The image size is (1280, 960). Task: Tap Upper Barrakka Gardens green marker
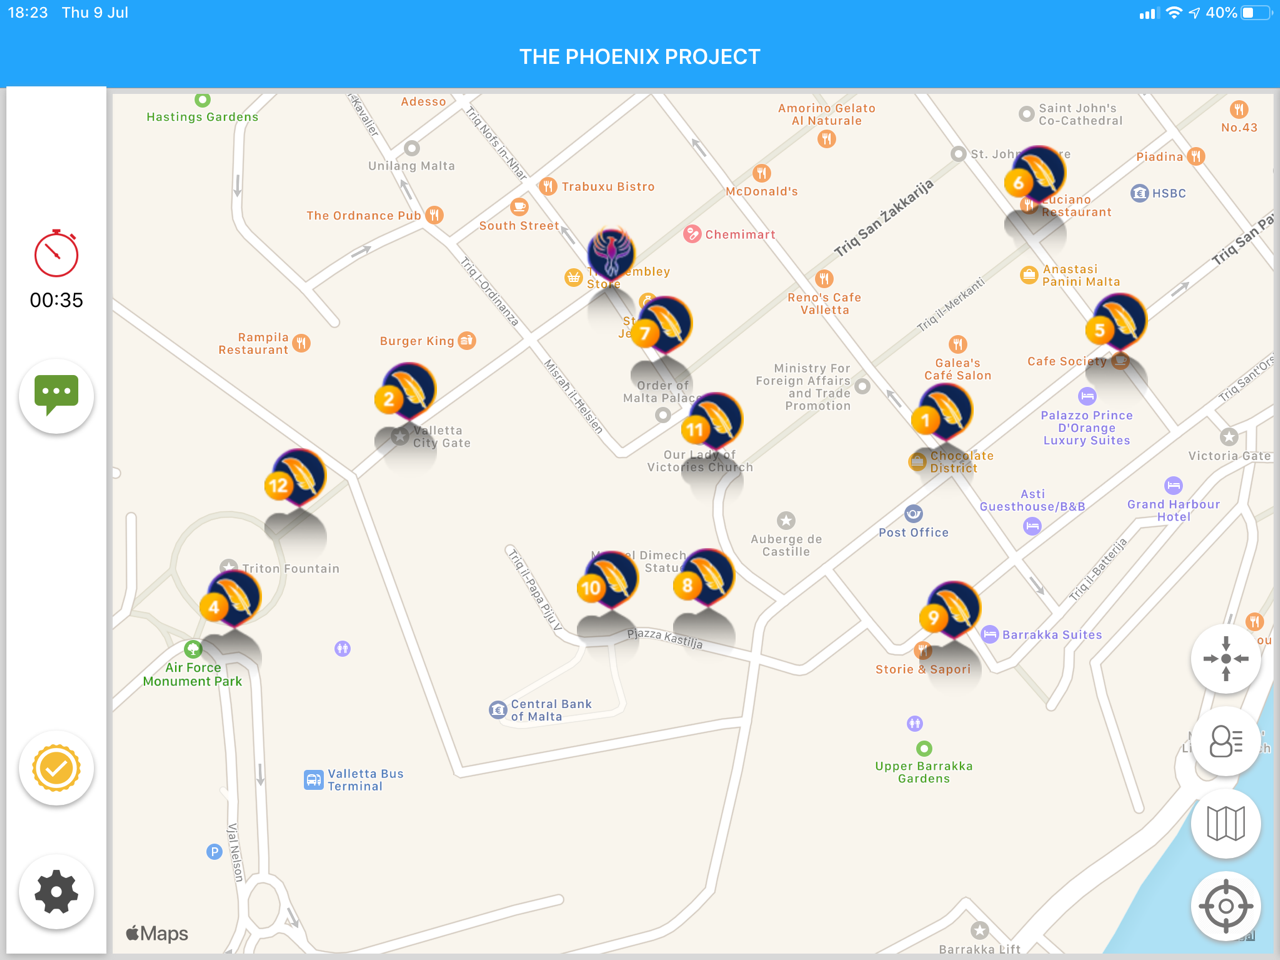(924, 748)
